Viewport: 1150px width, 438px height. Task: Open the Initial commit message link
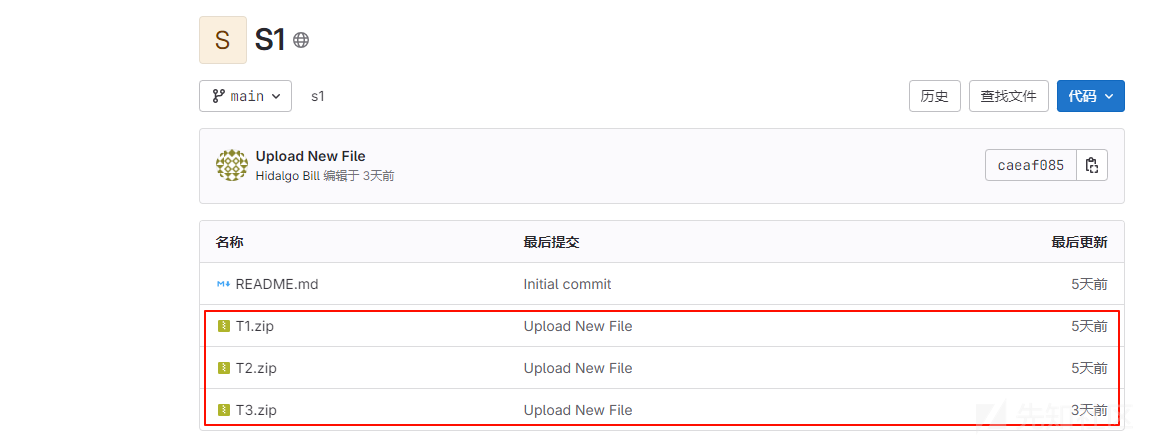(567, 284)
